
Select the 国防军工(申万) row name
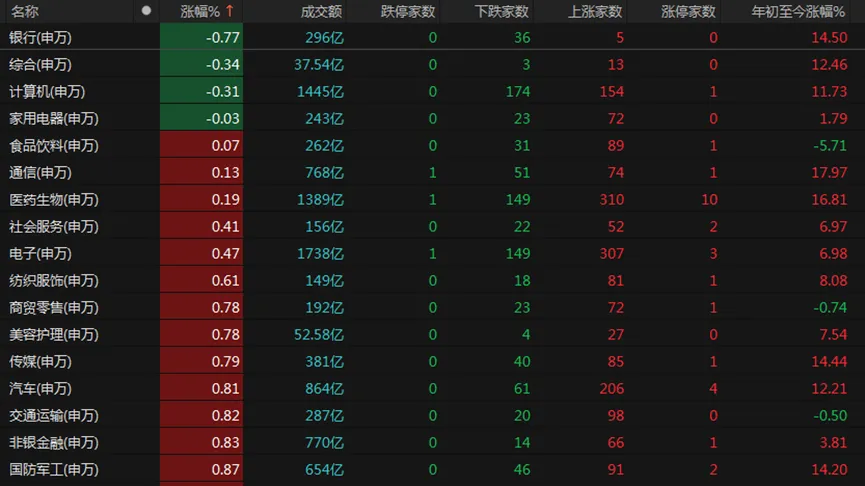[x=54, y=470]
